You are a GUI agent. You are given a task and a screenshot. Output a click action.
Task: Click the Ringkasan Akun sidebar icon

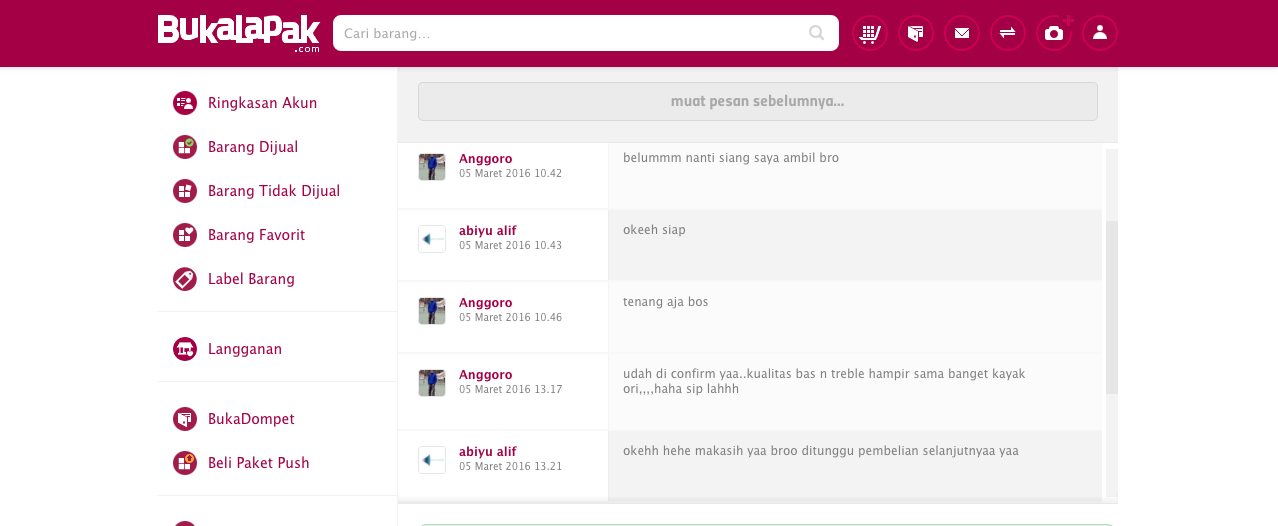point(184,103)
